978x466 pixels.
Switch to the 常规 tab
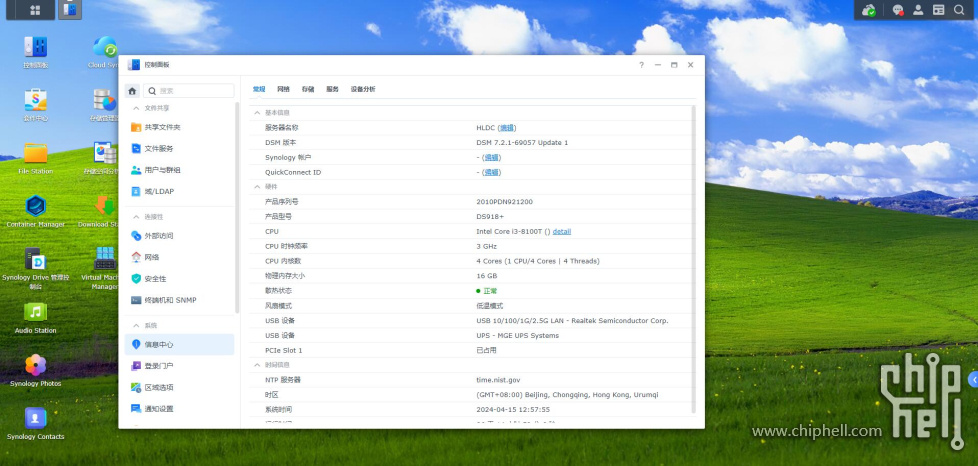tap(259, 89)
